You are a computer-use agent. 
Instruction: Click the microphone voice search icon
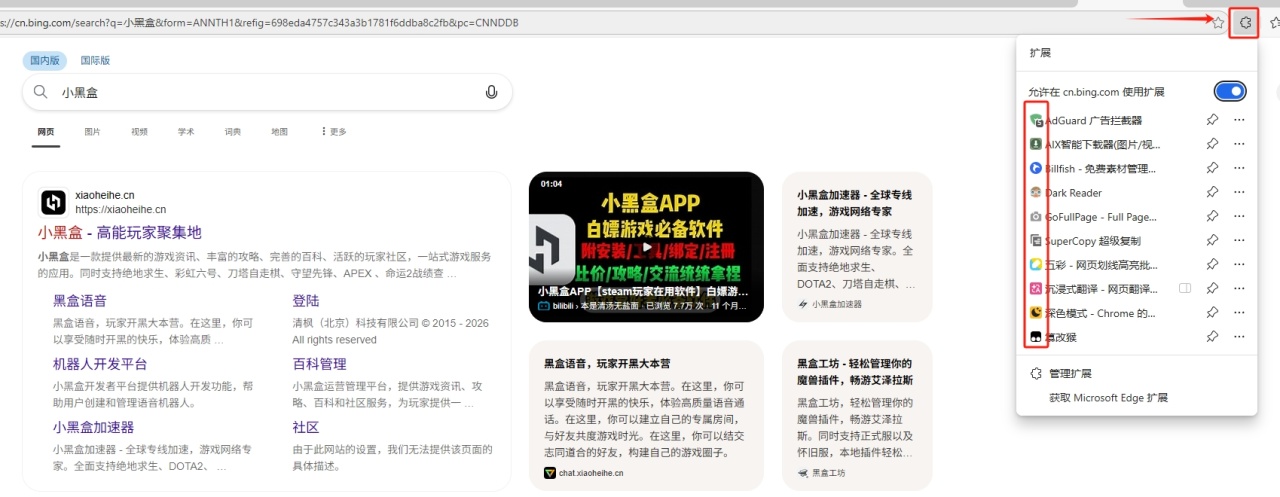click(491, 92)
